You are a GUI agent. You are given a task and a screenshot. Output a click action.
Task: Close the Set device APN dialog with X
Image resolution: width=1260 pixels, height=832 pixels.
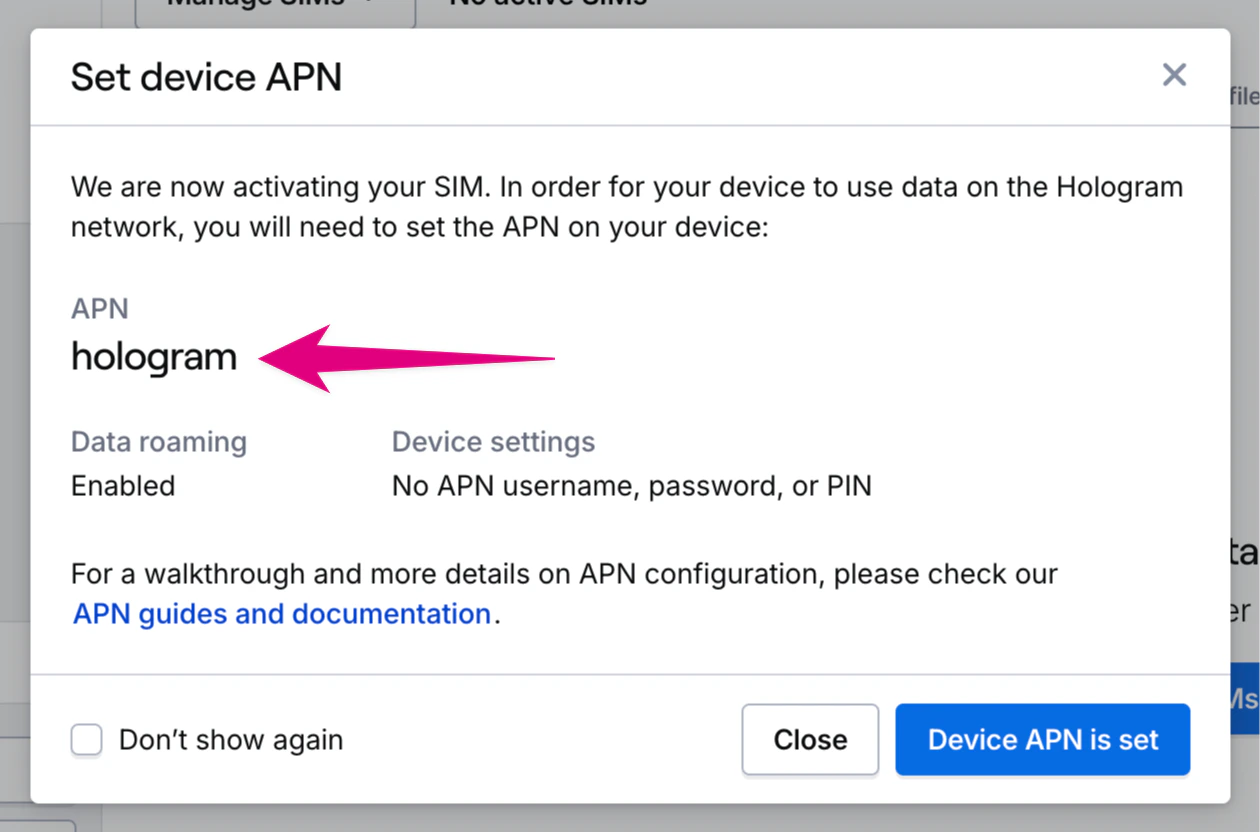pyautogui.click(x=1174, y=75)
